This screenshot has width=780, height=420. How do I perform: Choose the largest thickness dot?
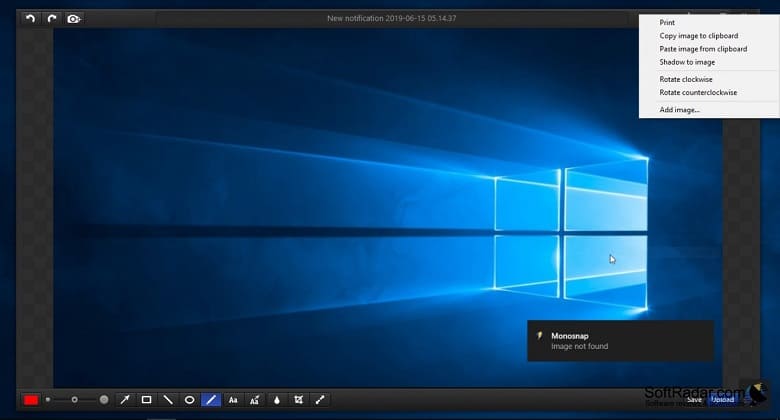103,400
